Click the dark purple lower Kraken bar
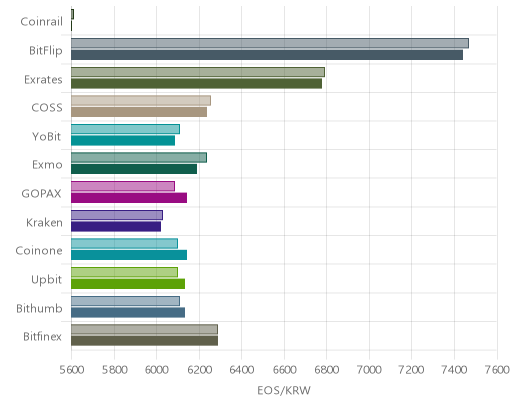Screen dimensions: 512x408 tap(116, 227)
